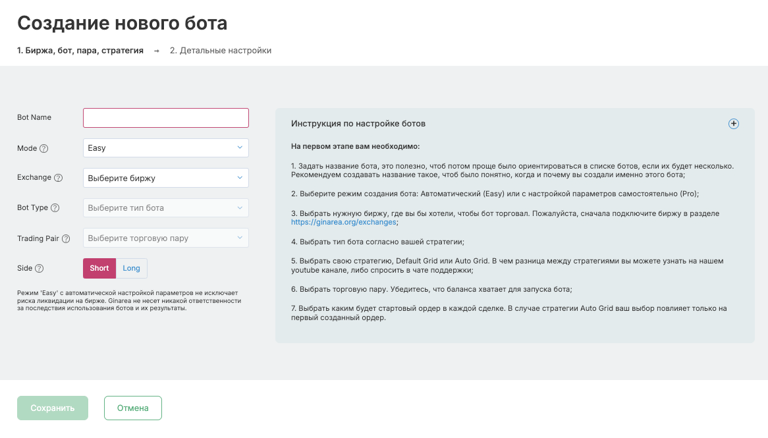Open the 'Выберите биржу' exchange dropdown
768x438 pixels.
point(166,178)
